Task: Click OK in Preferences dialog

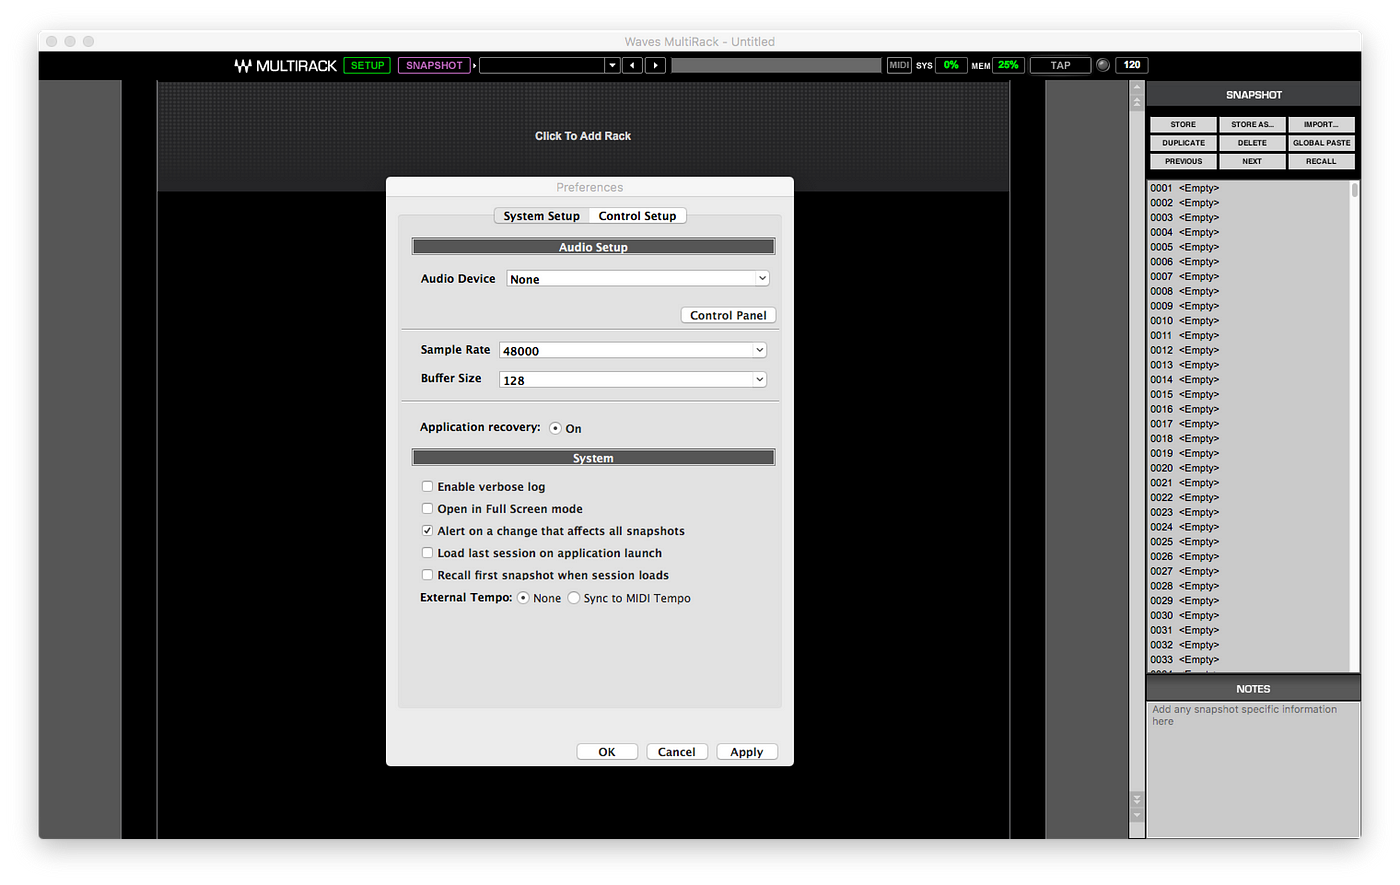Action: pyautogui.click(x=607, y=752)
